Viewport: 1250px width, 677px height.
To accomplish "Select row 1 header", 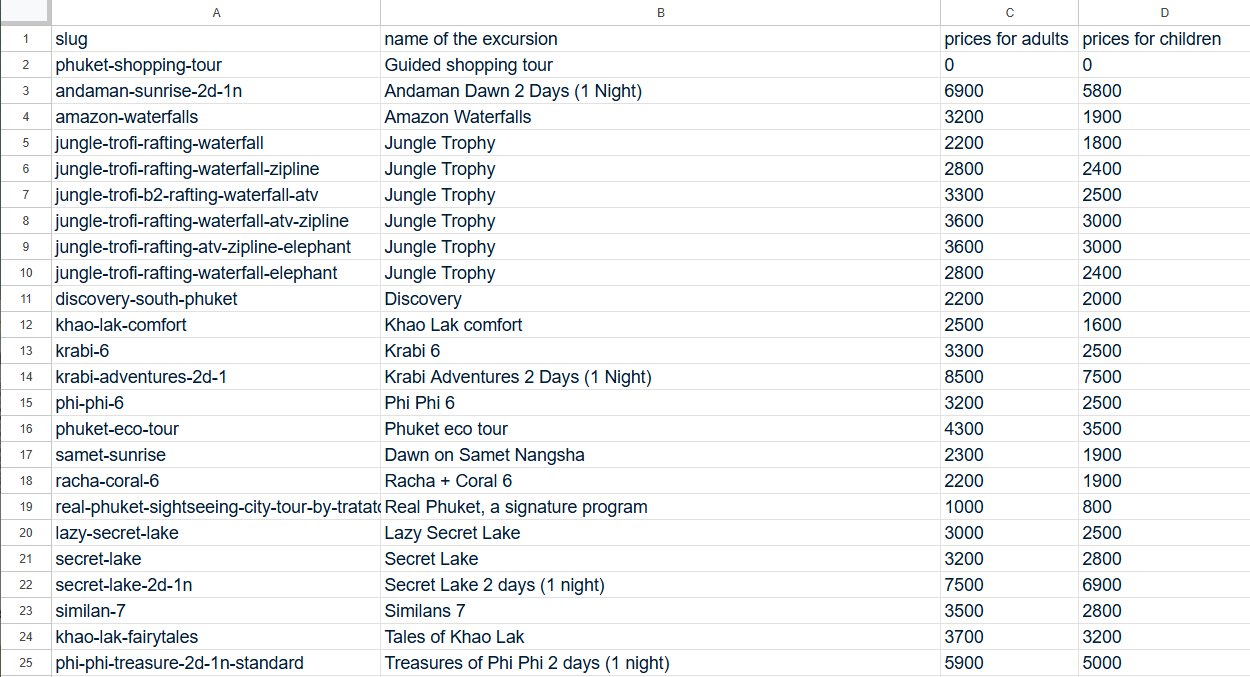I will (25, 39).
